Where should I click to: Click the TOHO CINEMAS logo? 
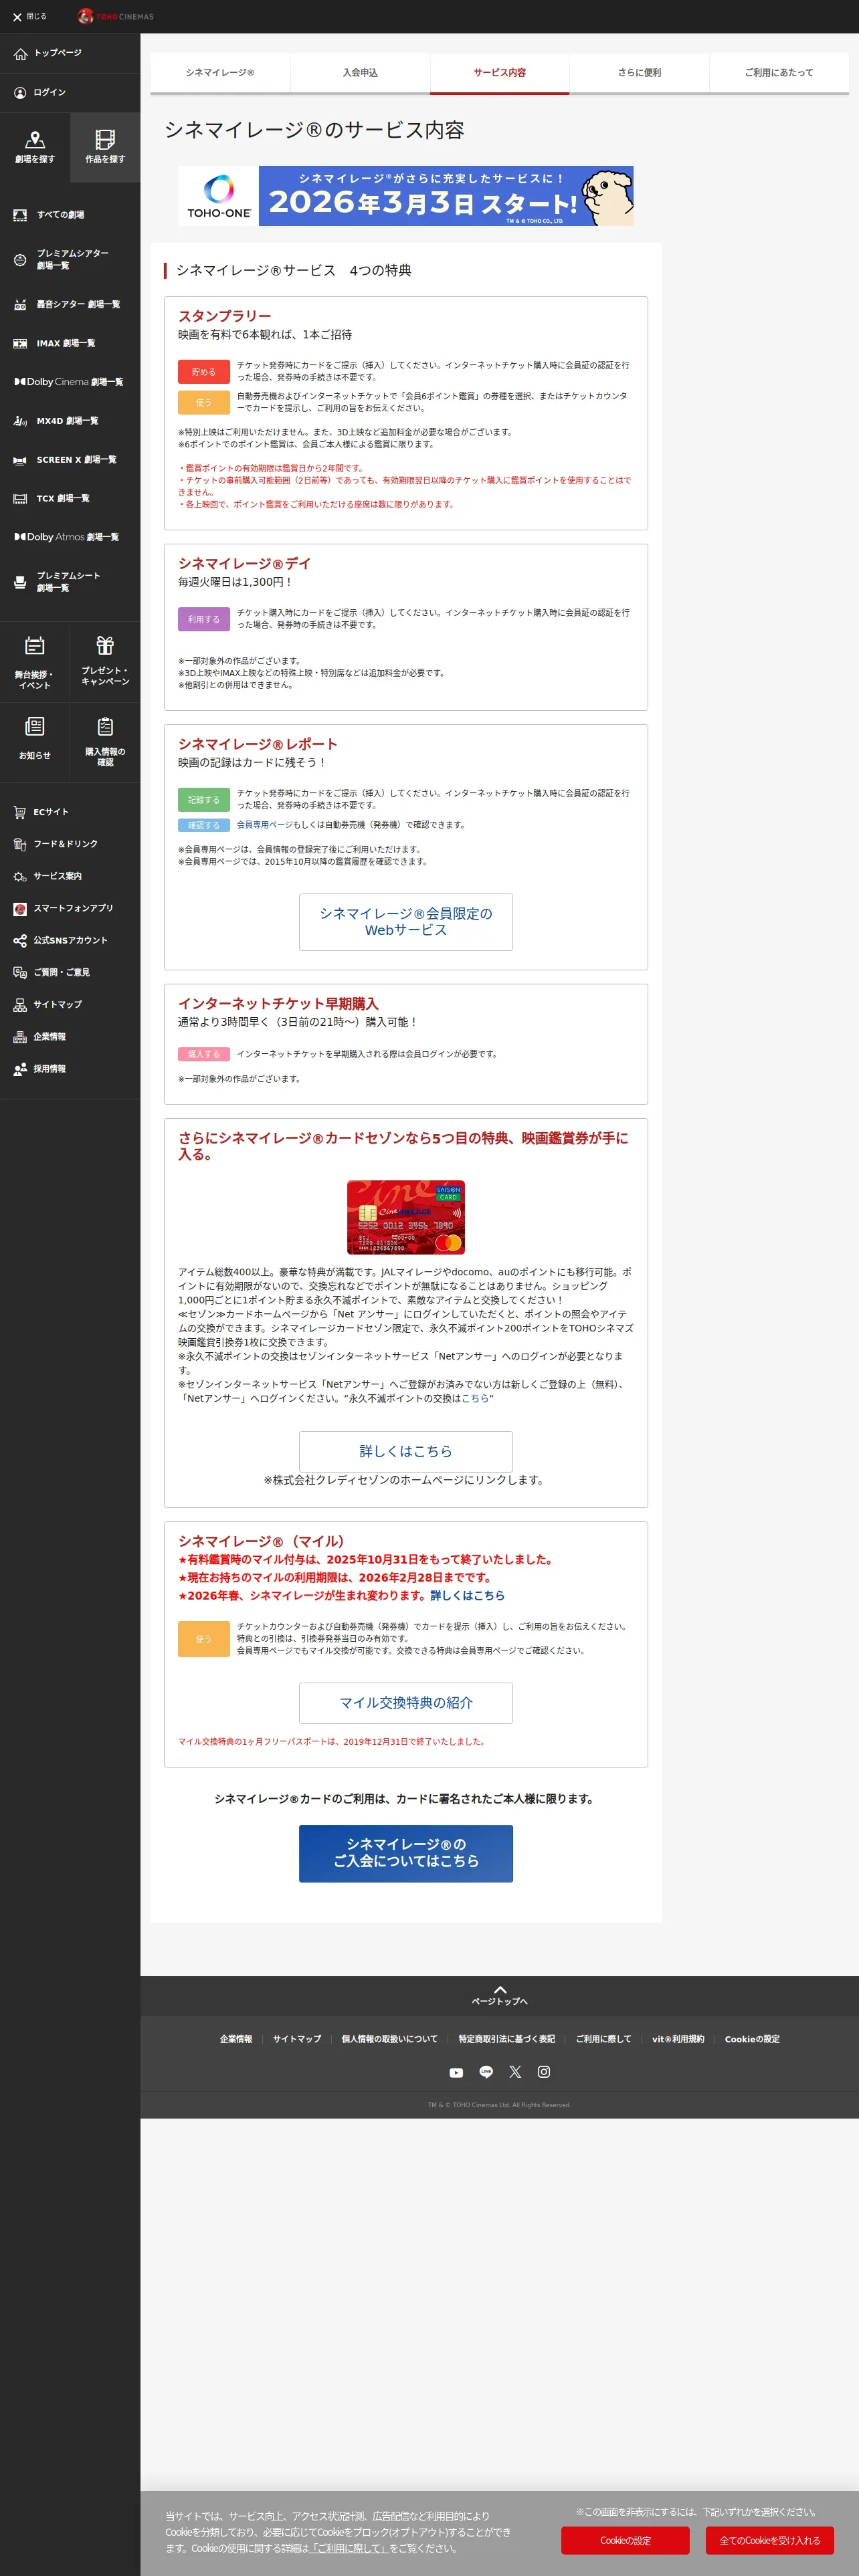point(116,16)
